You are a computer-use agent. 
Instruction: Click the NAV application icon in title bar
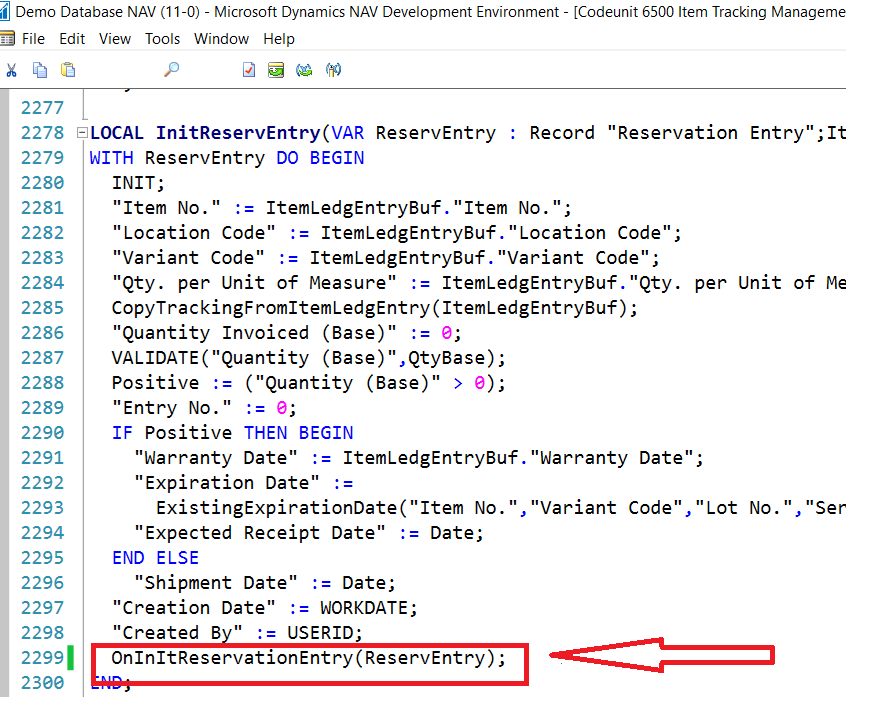pyautogui.click(x=4, y=11)
